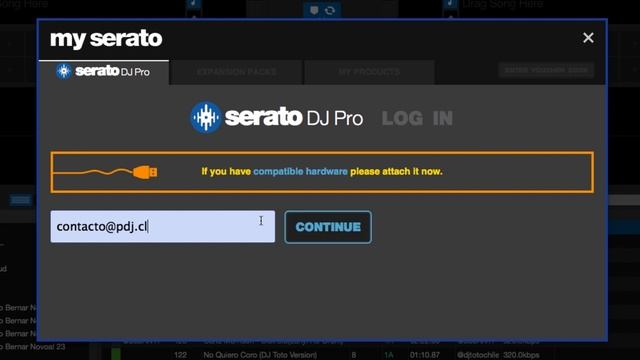This screenshot has width=640, height=360.
Task: Click the 8 value in the No Quiero Coro row
Action: coord(353,355)
